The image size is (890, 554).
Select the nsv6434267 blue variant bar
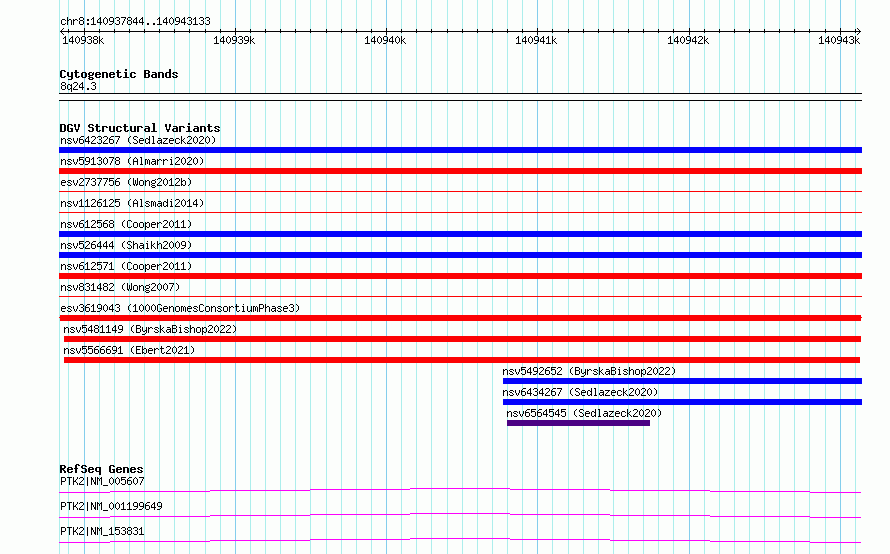(682, 402)
